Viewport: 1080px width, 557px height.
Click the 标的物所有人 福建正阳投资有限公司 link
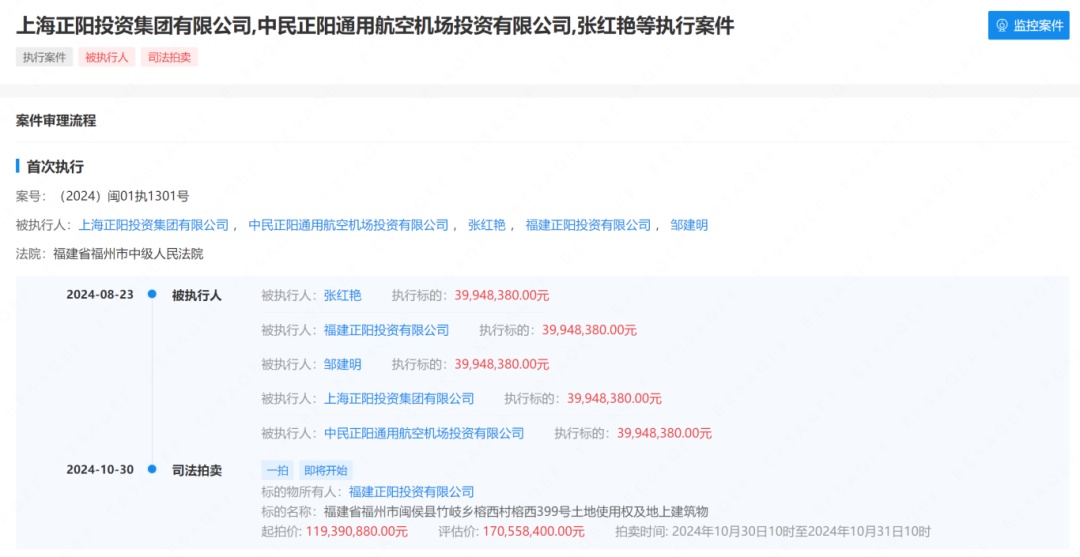(411, 492)
